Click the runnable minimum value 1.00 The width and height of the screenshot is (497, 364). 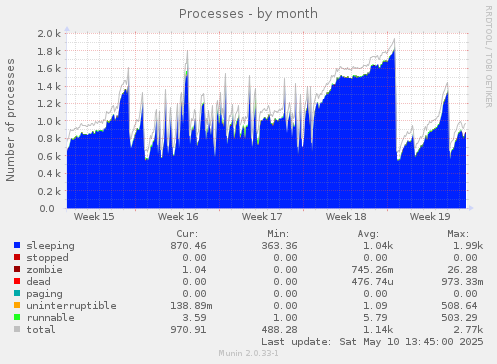[285, 318]
